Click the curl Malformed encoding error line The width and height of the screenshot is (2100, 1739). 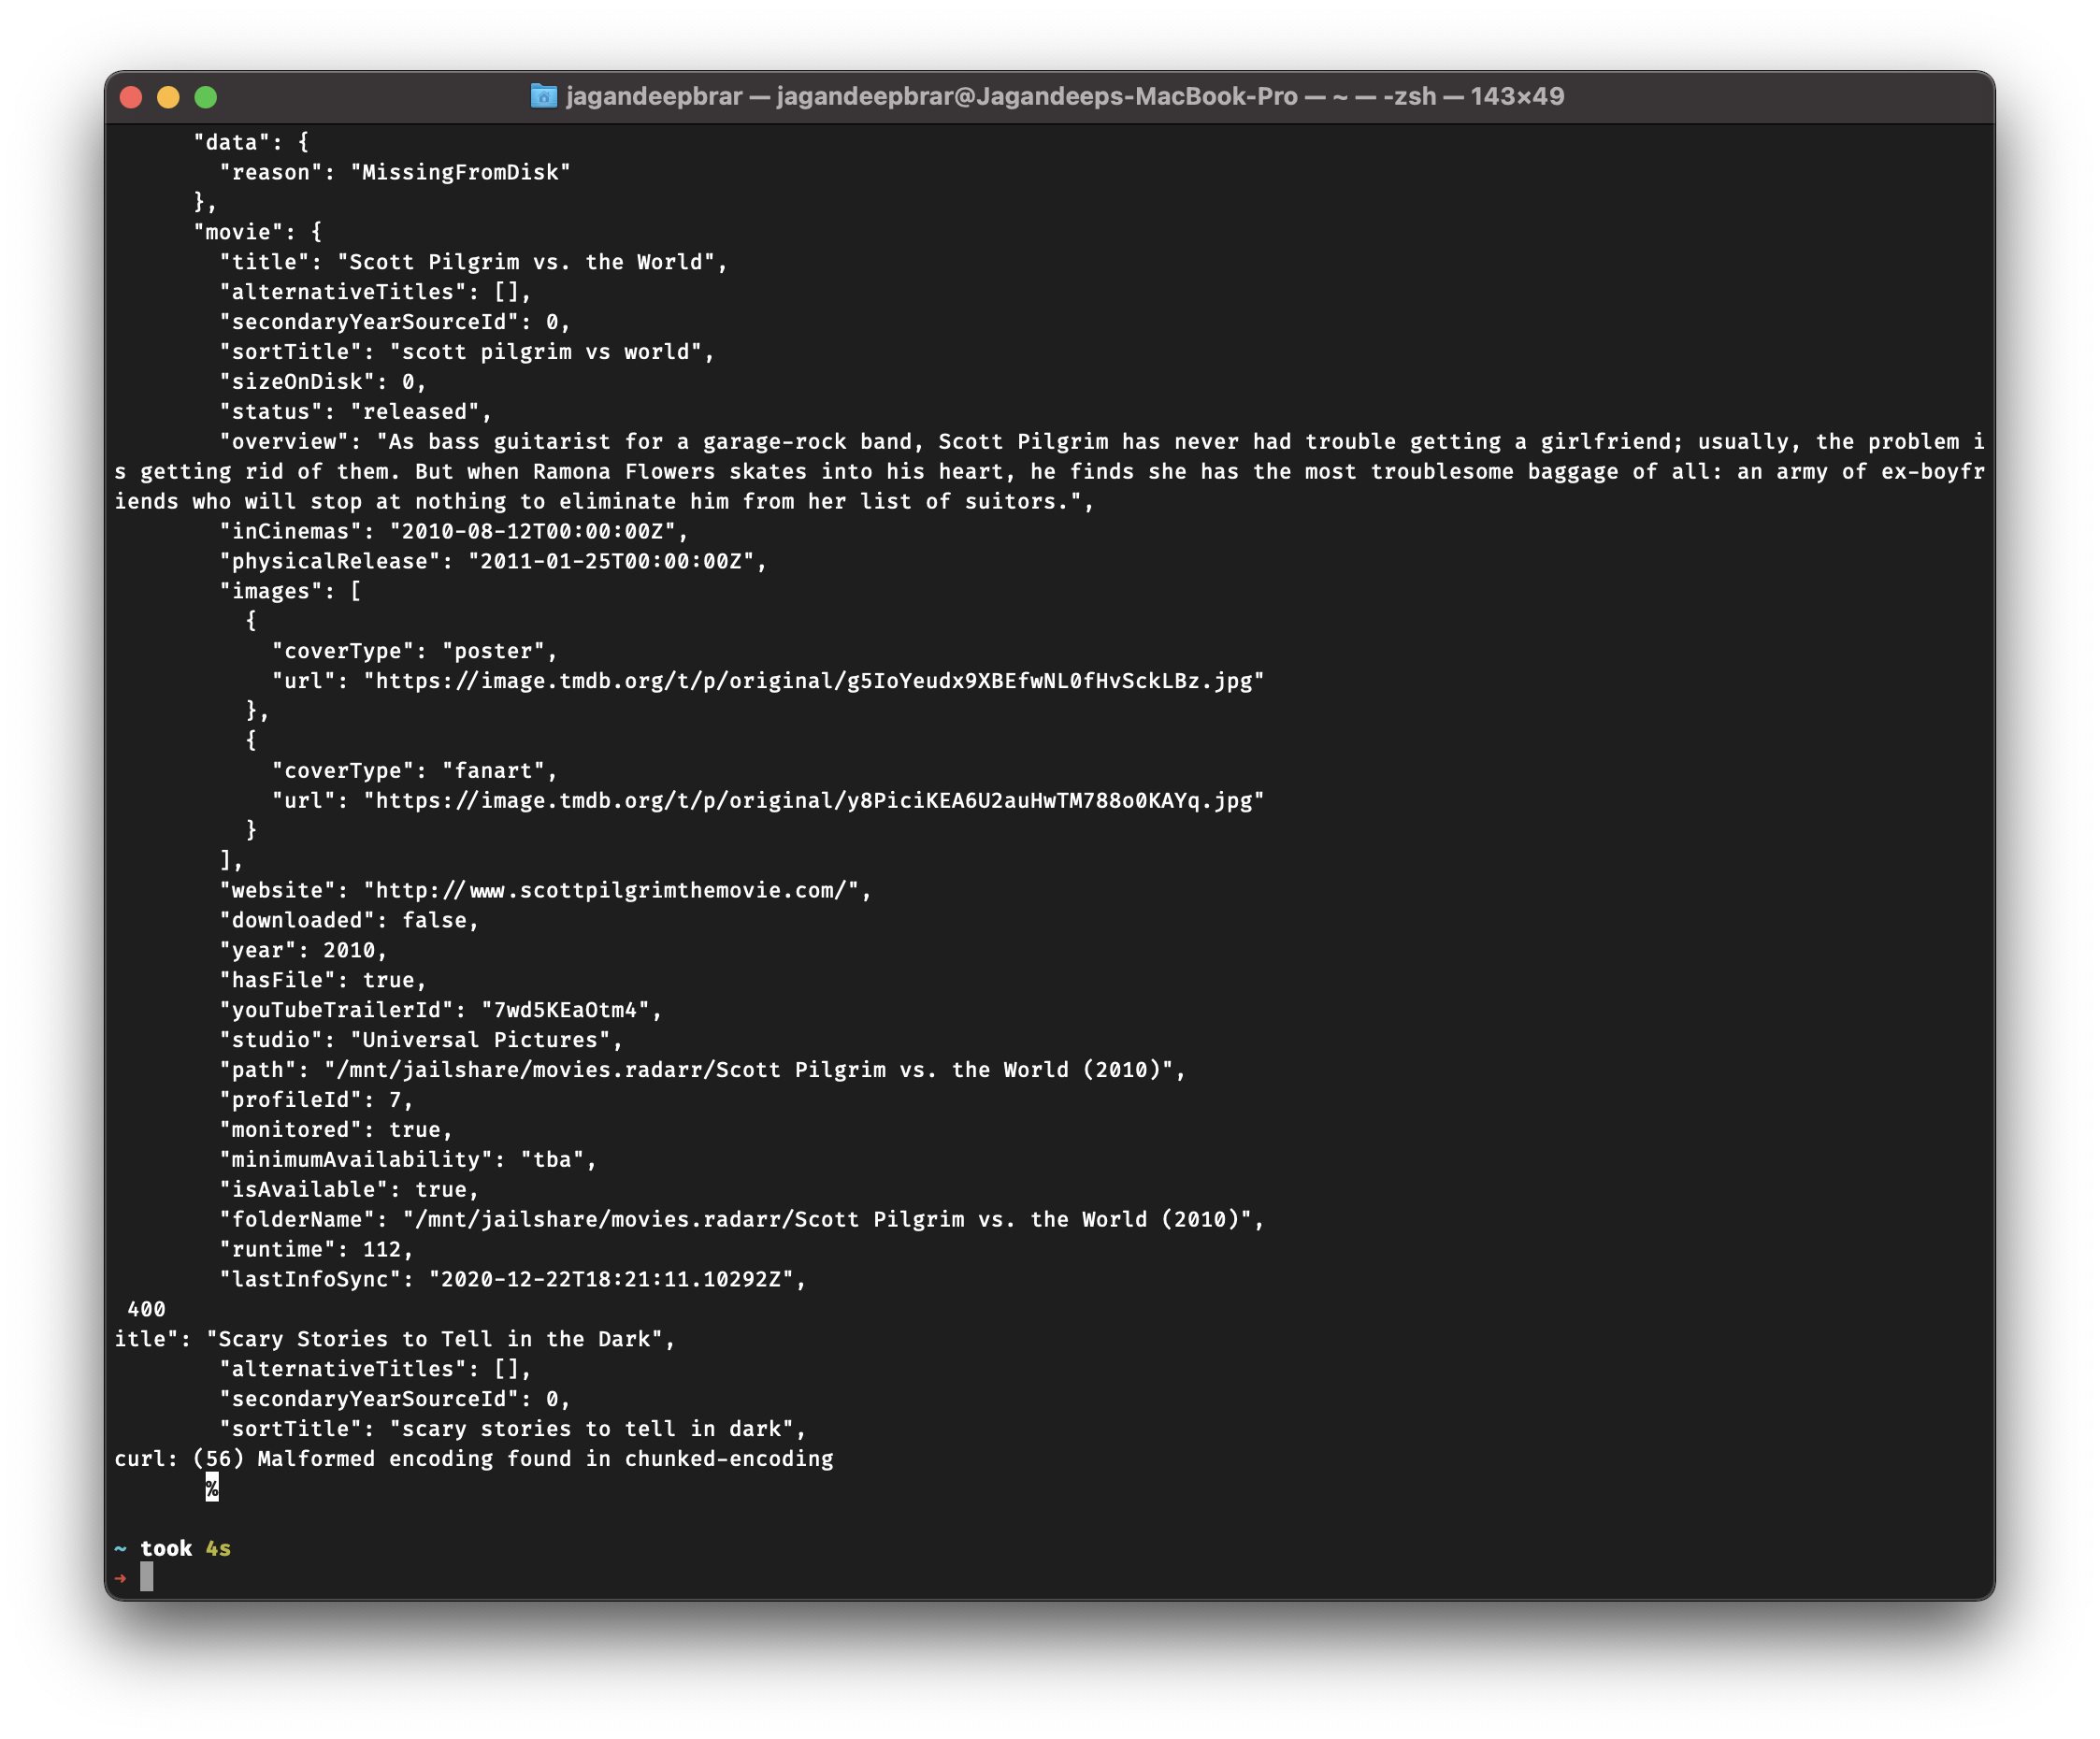tap(473, 1458)
